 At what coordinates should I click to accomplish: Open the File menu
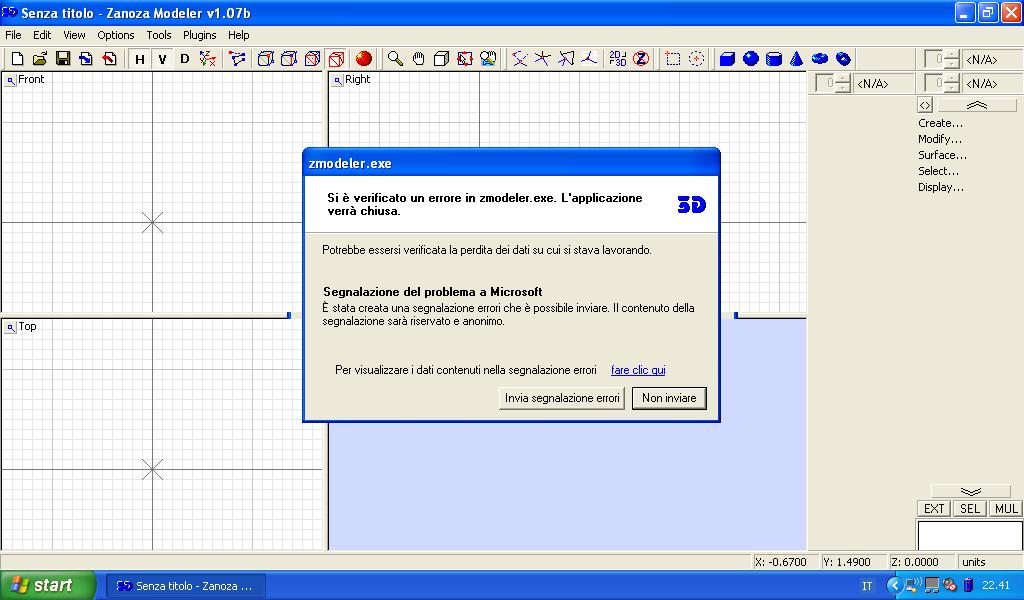(13, 35)
